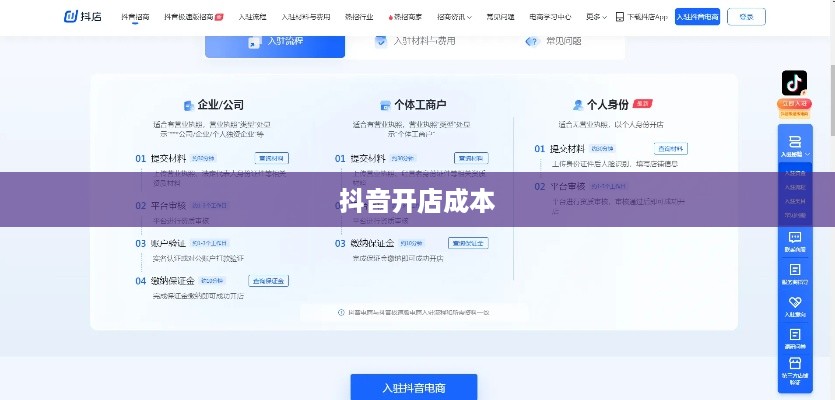
Task: Click the 个体工商户 heading
Action: click(x=421, y=104)
